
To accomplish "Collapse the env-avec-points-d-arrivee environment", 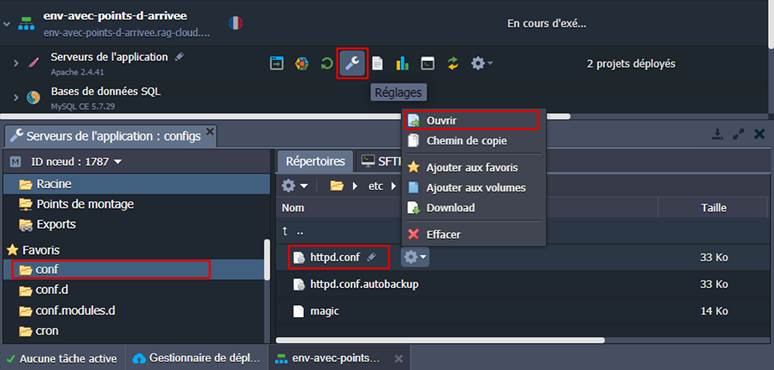I will click(x=6, y=23).
